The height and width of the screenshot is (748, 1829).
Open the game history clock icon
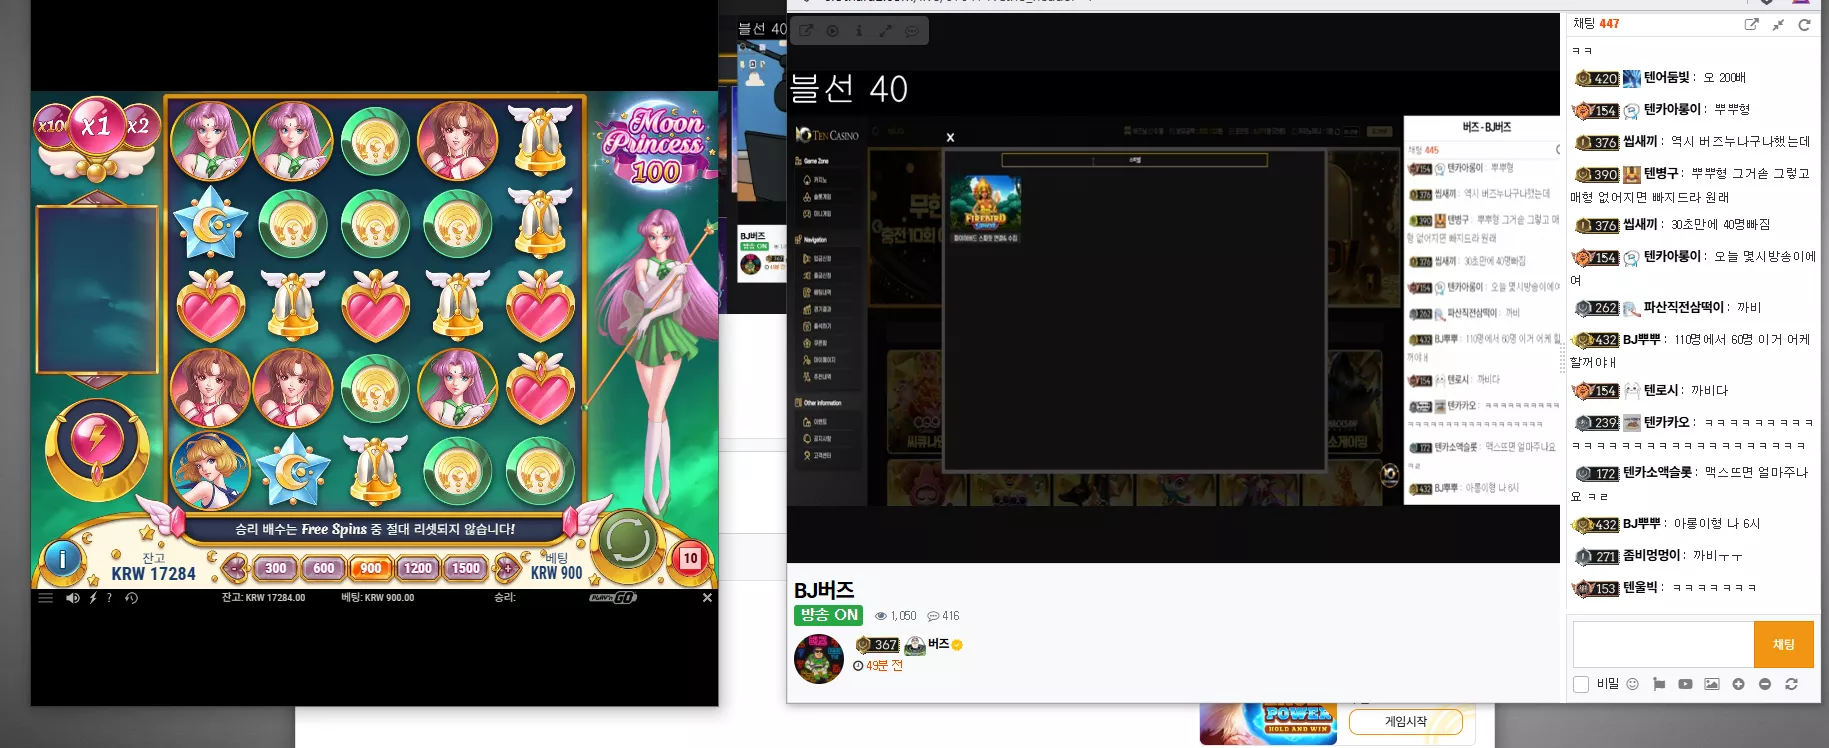click(x=131, y=598)
